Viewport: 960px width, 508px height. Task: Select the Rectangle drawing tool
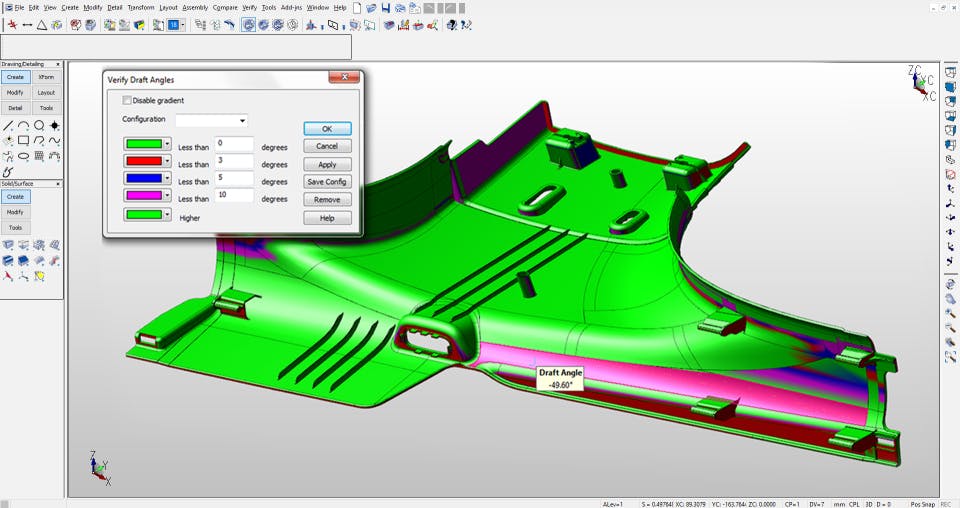[23, 140]
